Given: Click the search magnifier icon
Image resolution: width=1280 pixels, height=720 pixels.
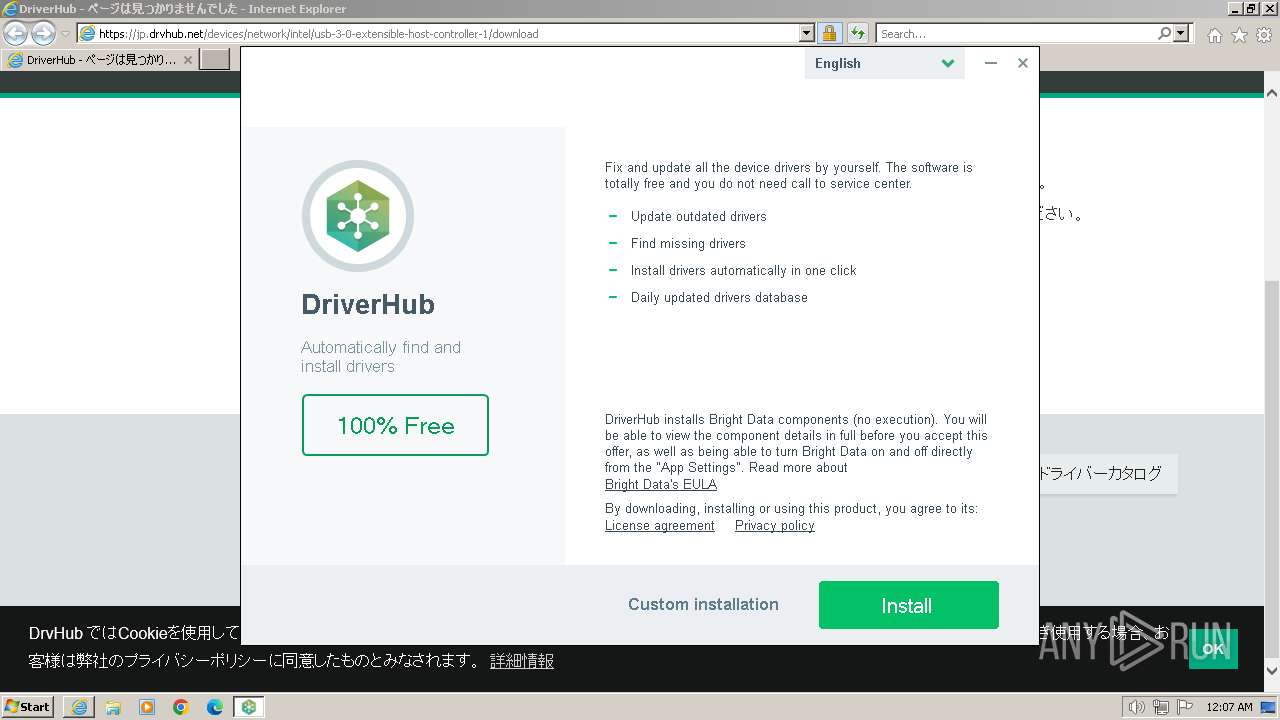Looking at the screenshot, I should pos(1164,33).
